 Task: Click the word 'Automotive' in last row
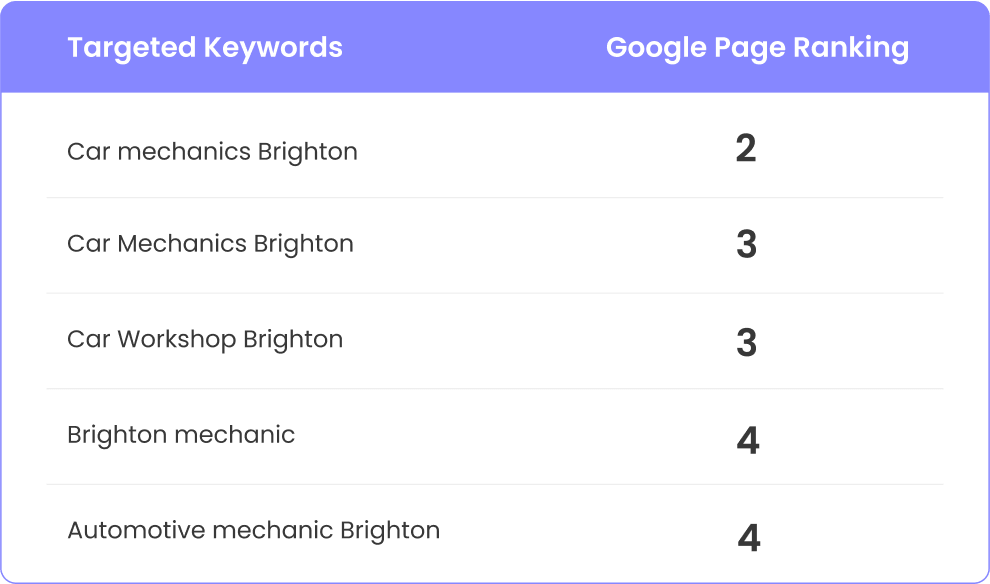coord(136,530)
